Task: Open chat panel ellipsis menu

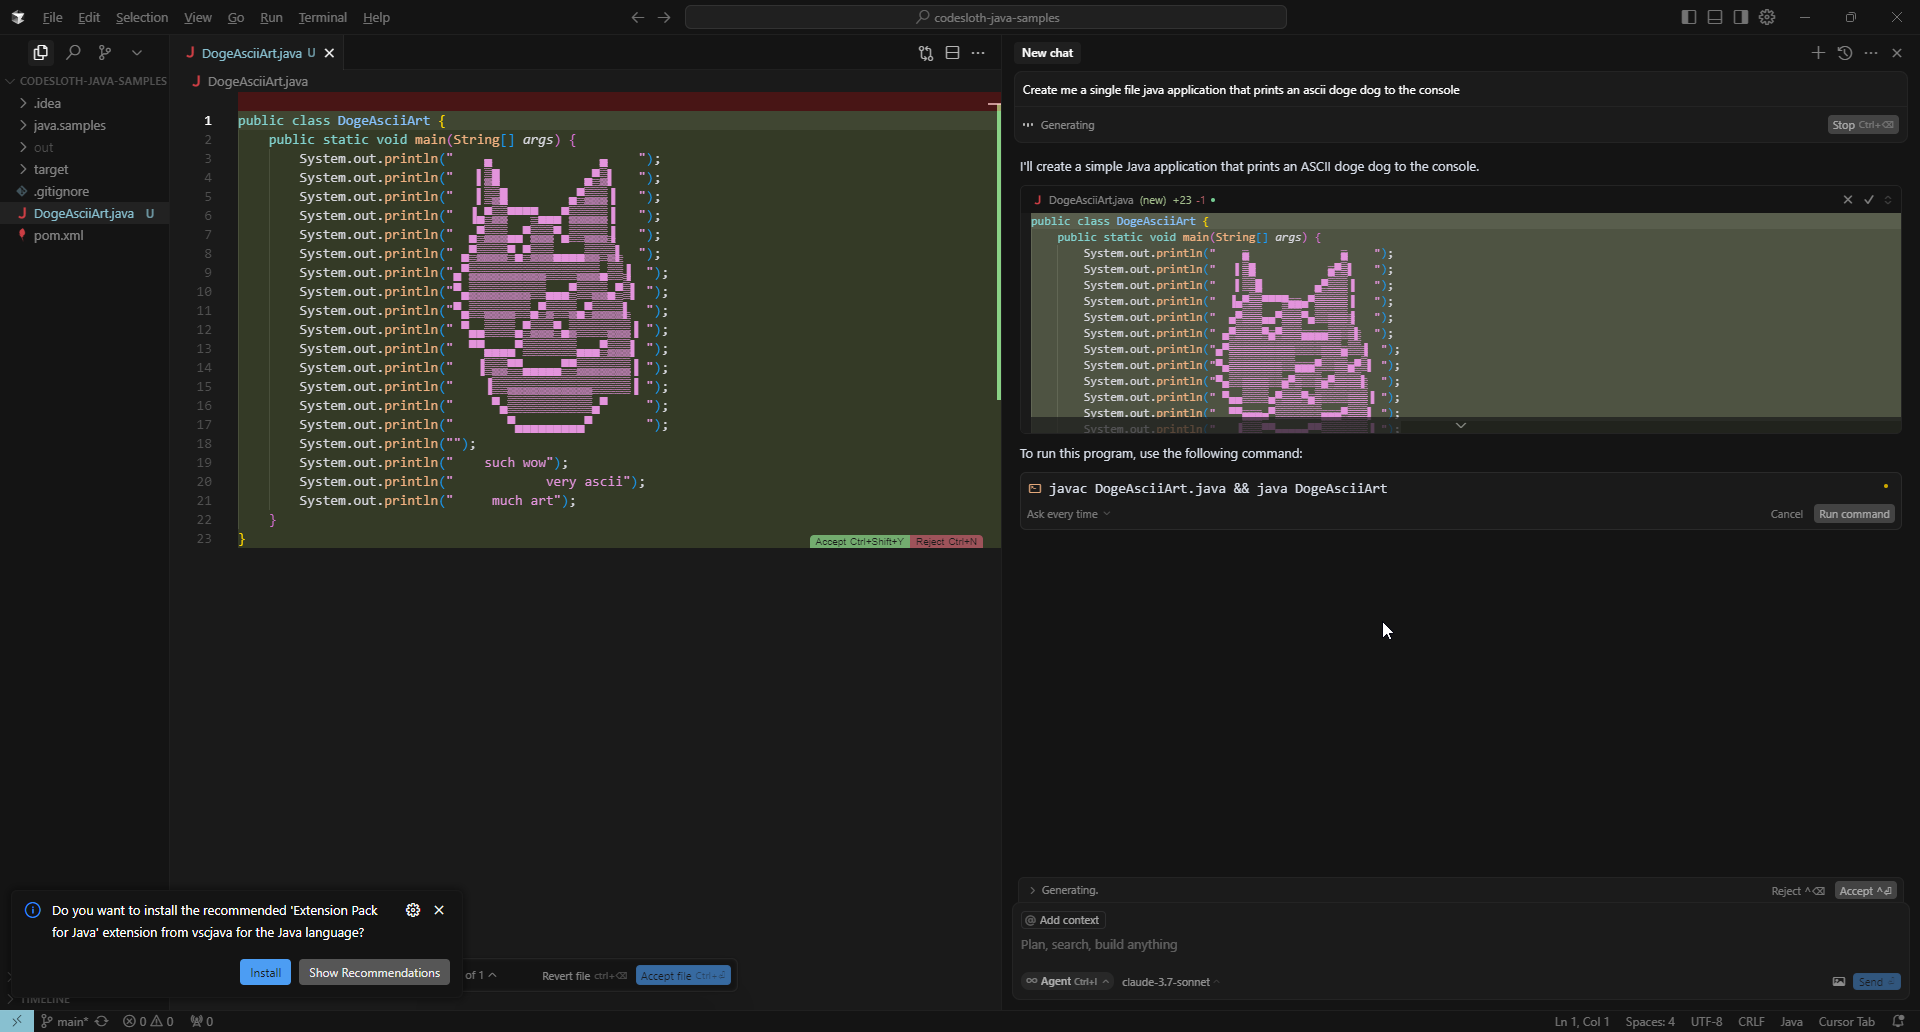Action: [1871, 53]
